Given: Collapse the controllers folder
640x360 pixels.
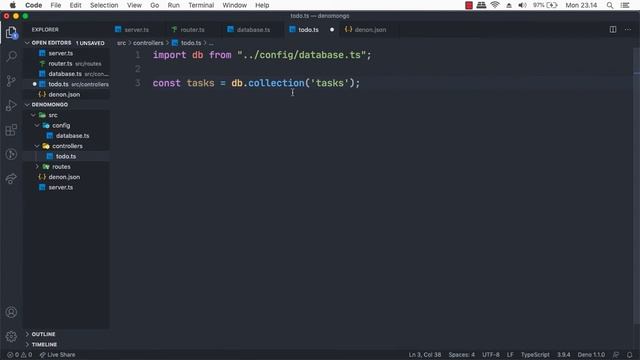Looking at the screenshot, I should (37, 146).
